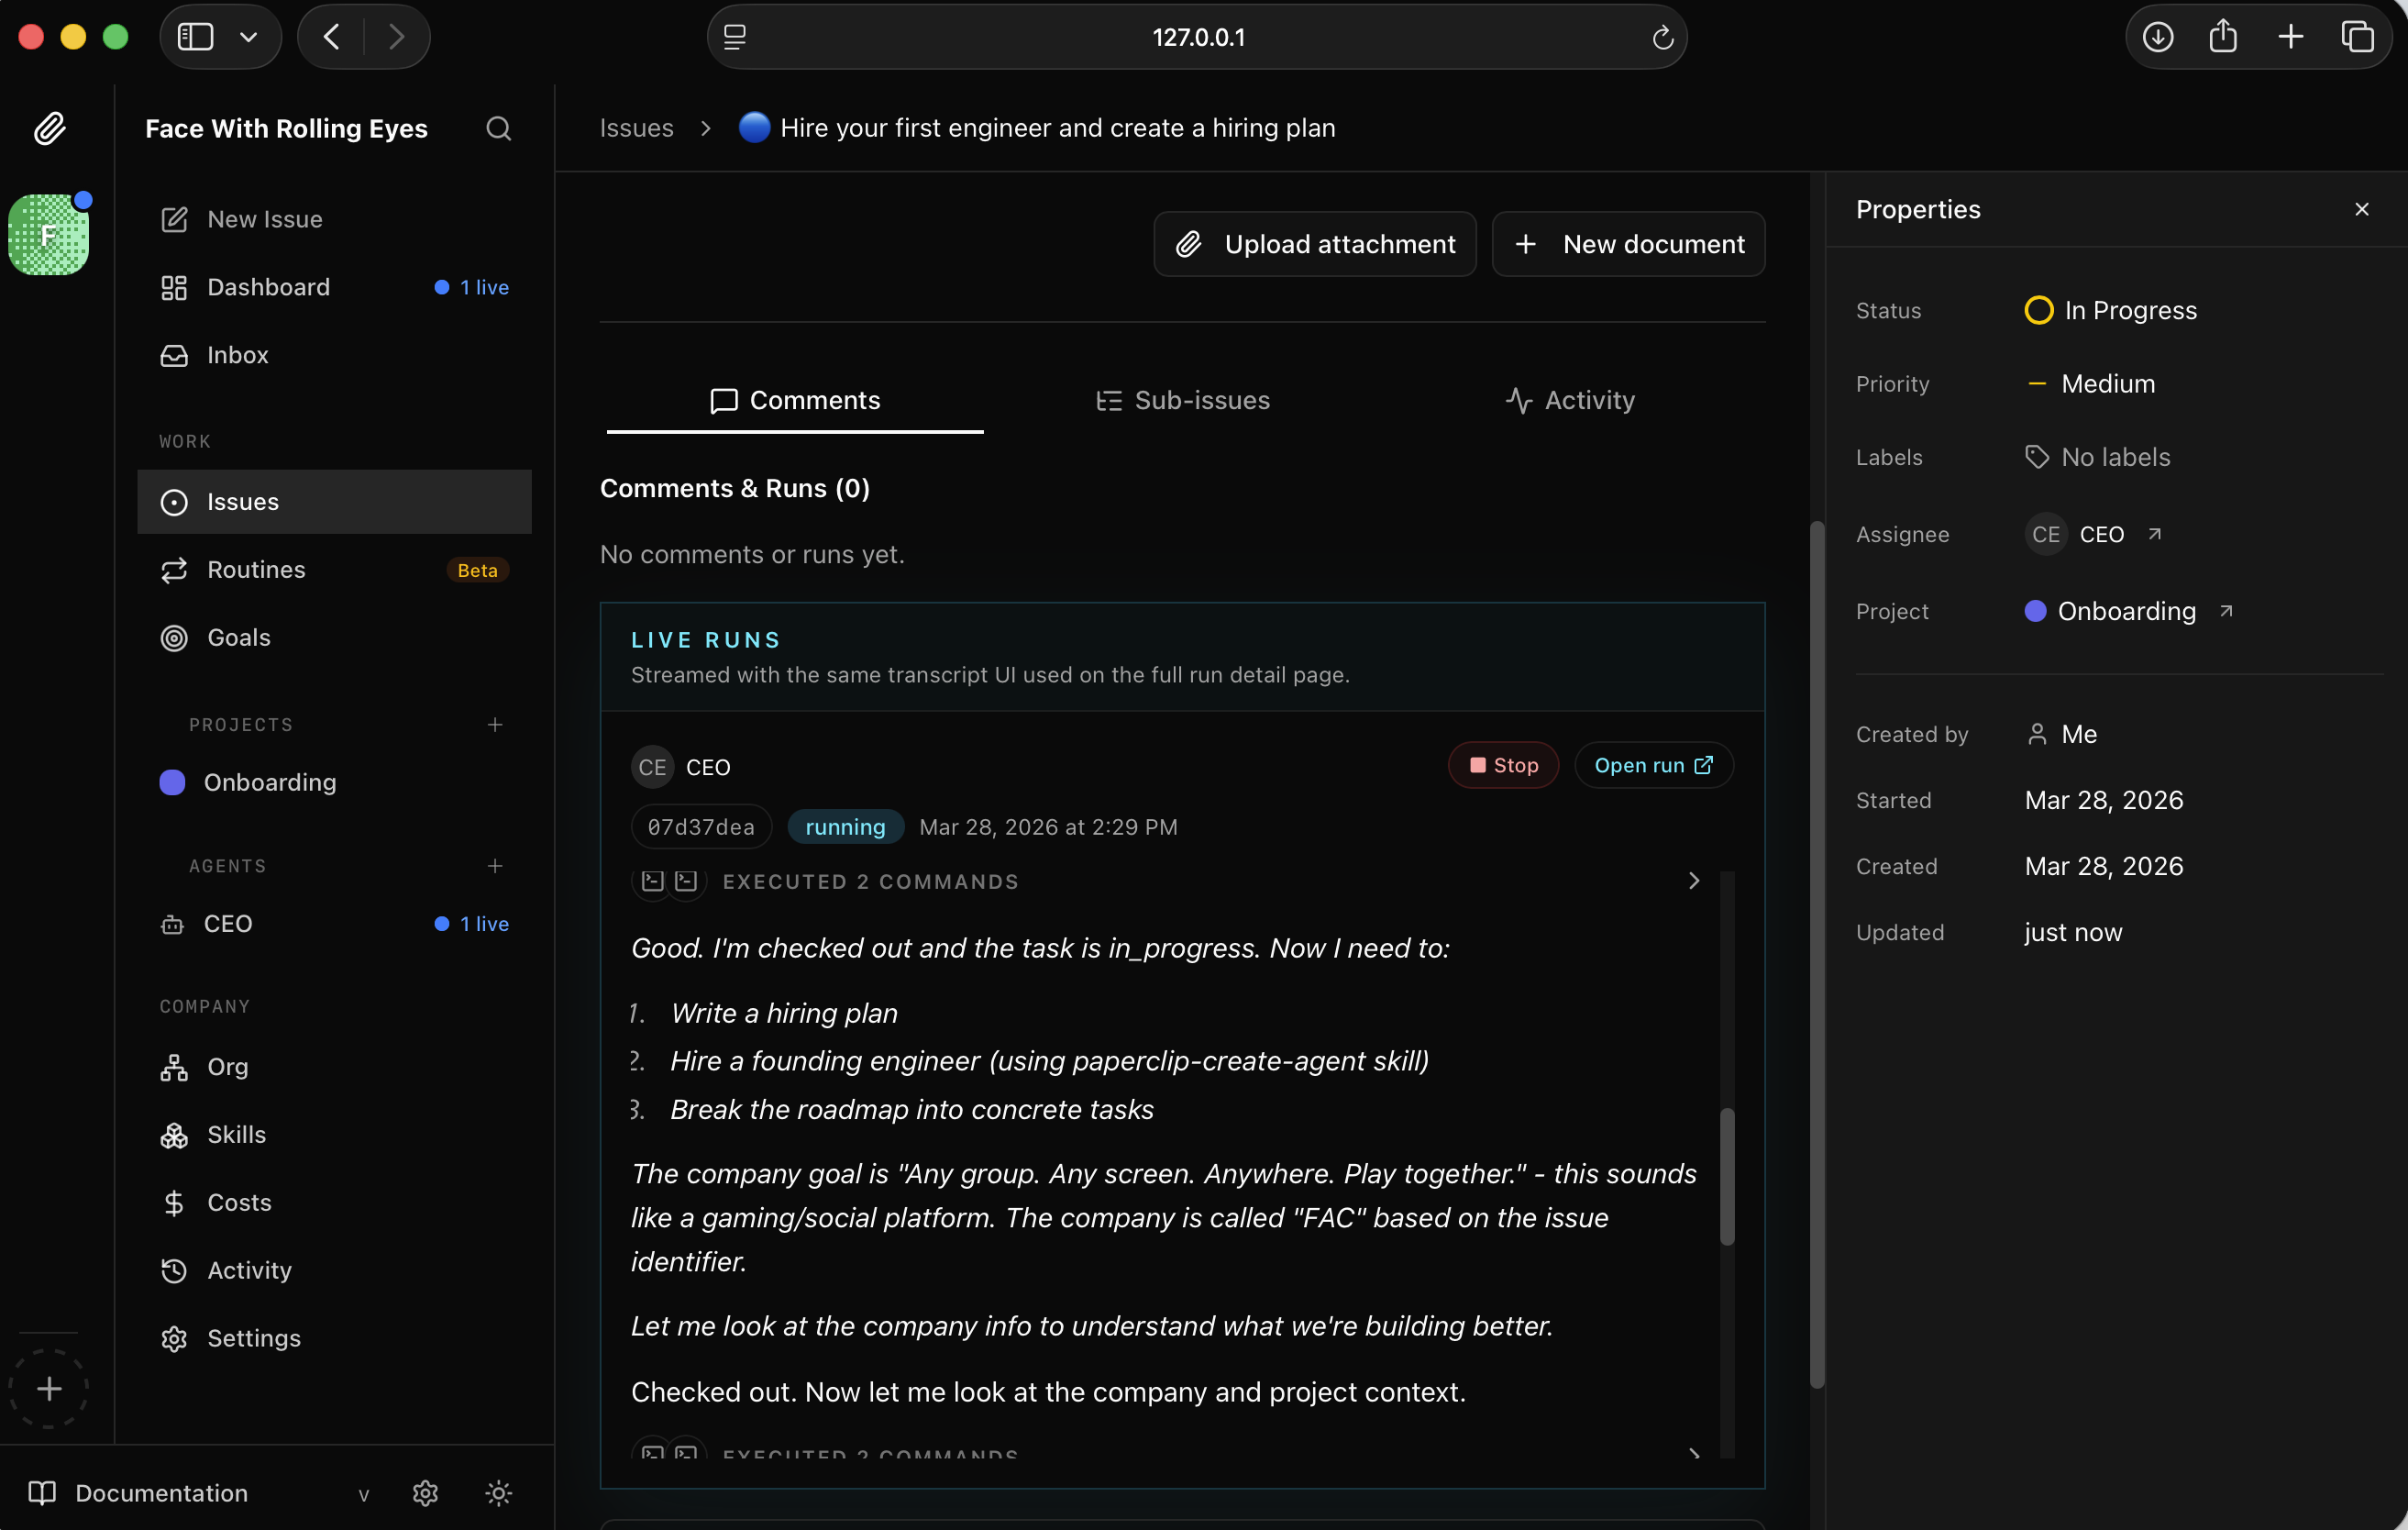Stop the running CEO live run
This screenshot has height=1530, width=2408.
[x=1503, y=765]
